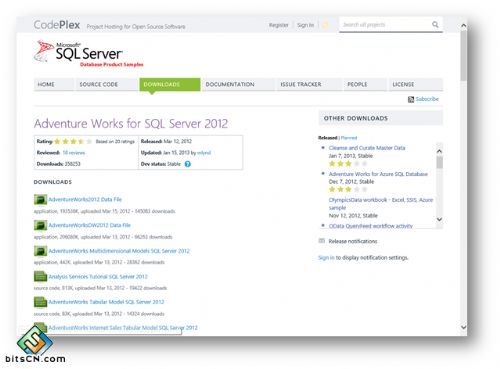Click the Microsoft SQL Server logo

click(89, 53)
